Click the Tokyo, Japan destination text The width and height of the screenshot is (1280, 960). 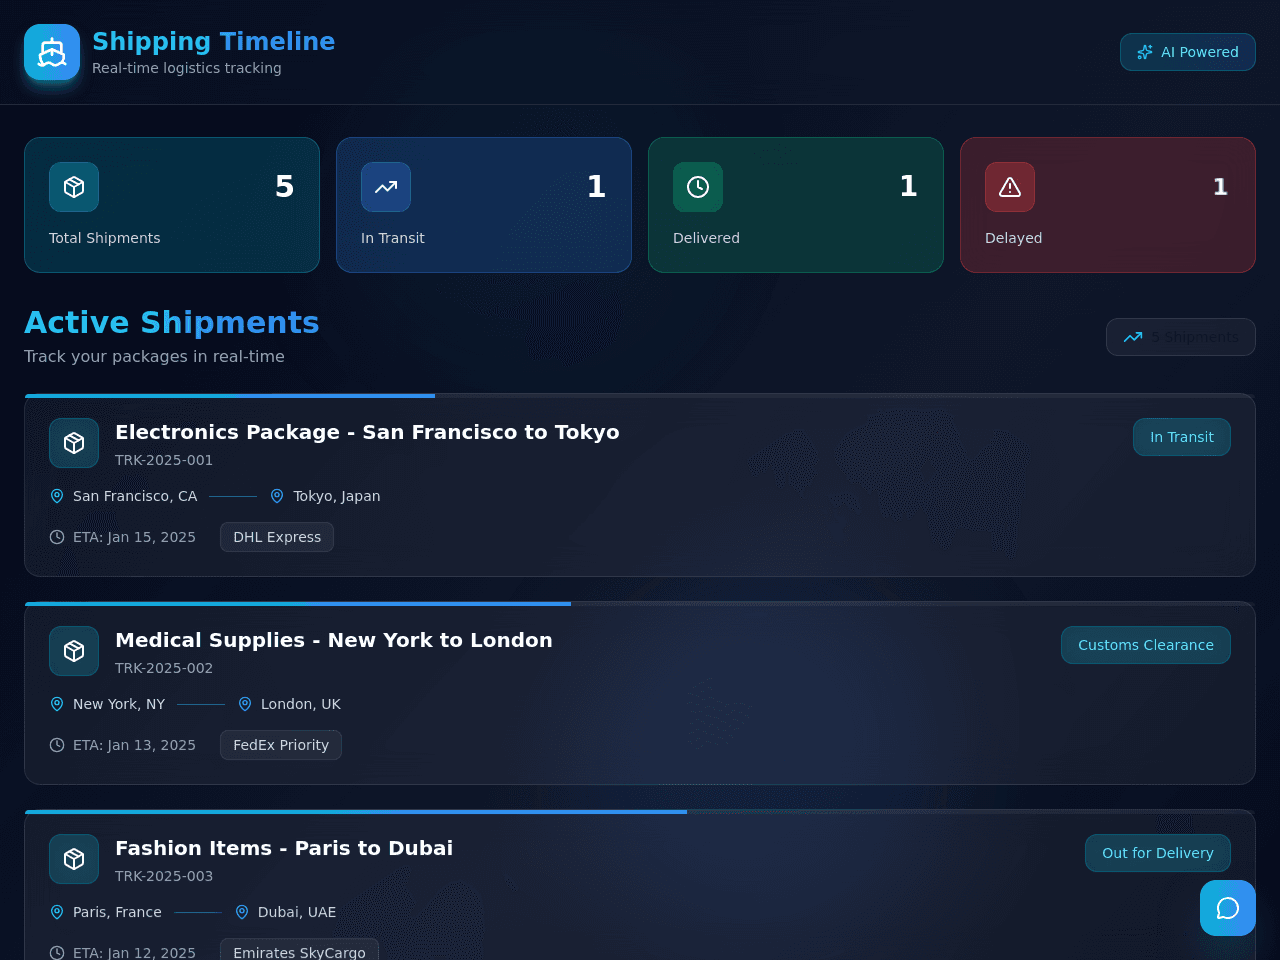[337, 496]
